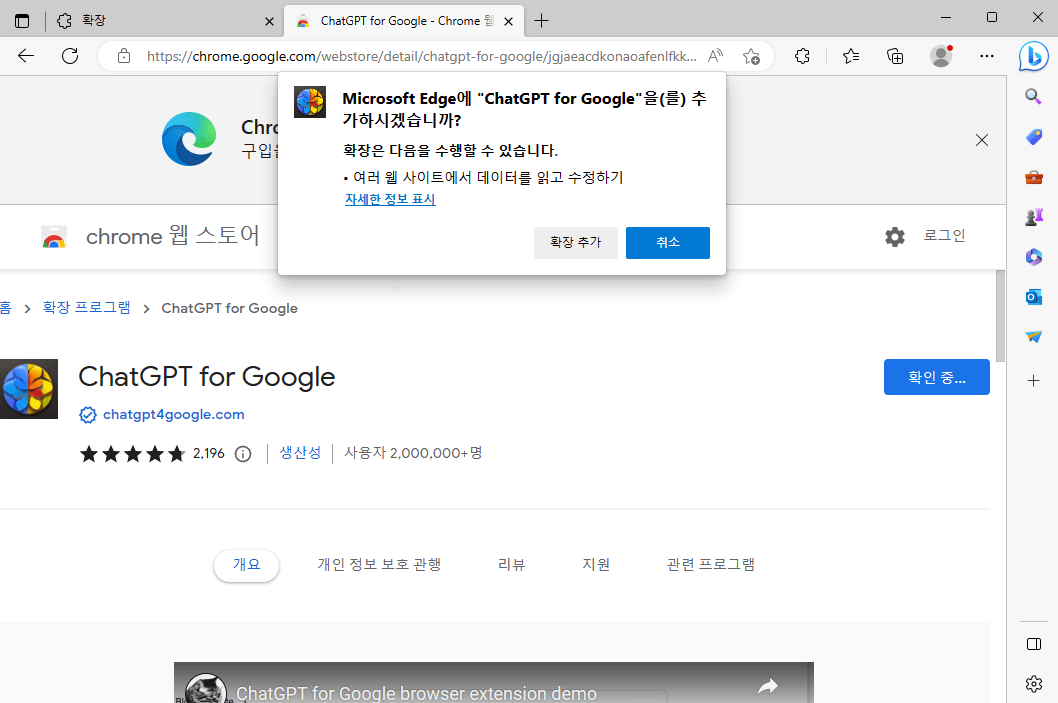Show rating info circle icon
The width and height of the screenshot is (1058, 703).
(x=243, y=454)
